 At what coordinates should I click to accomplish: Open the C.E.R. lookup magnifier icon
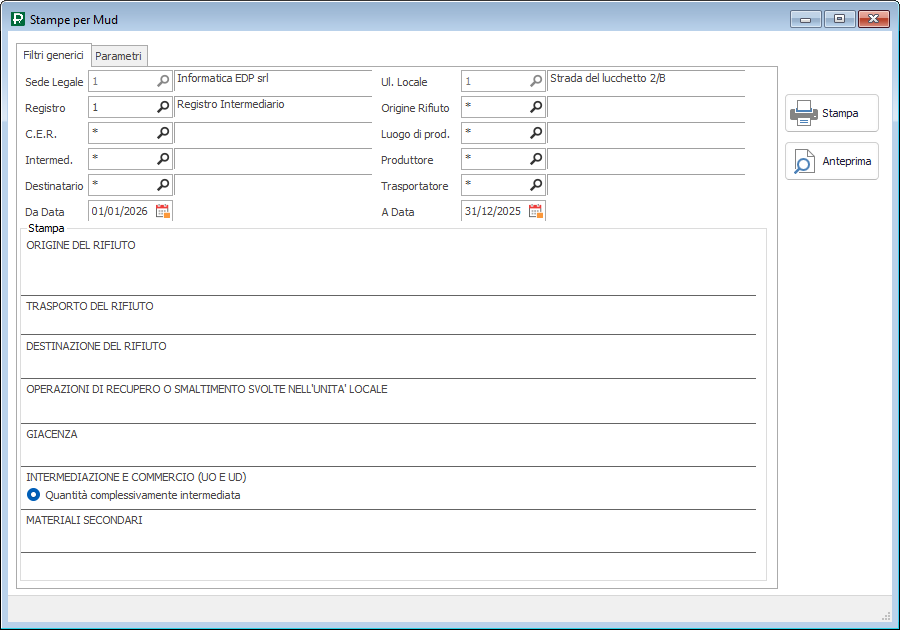click(163, 133)
